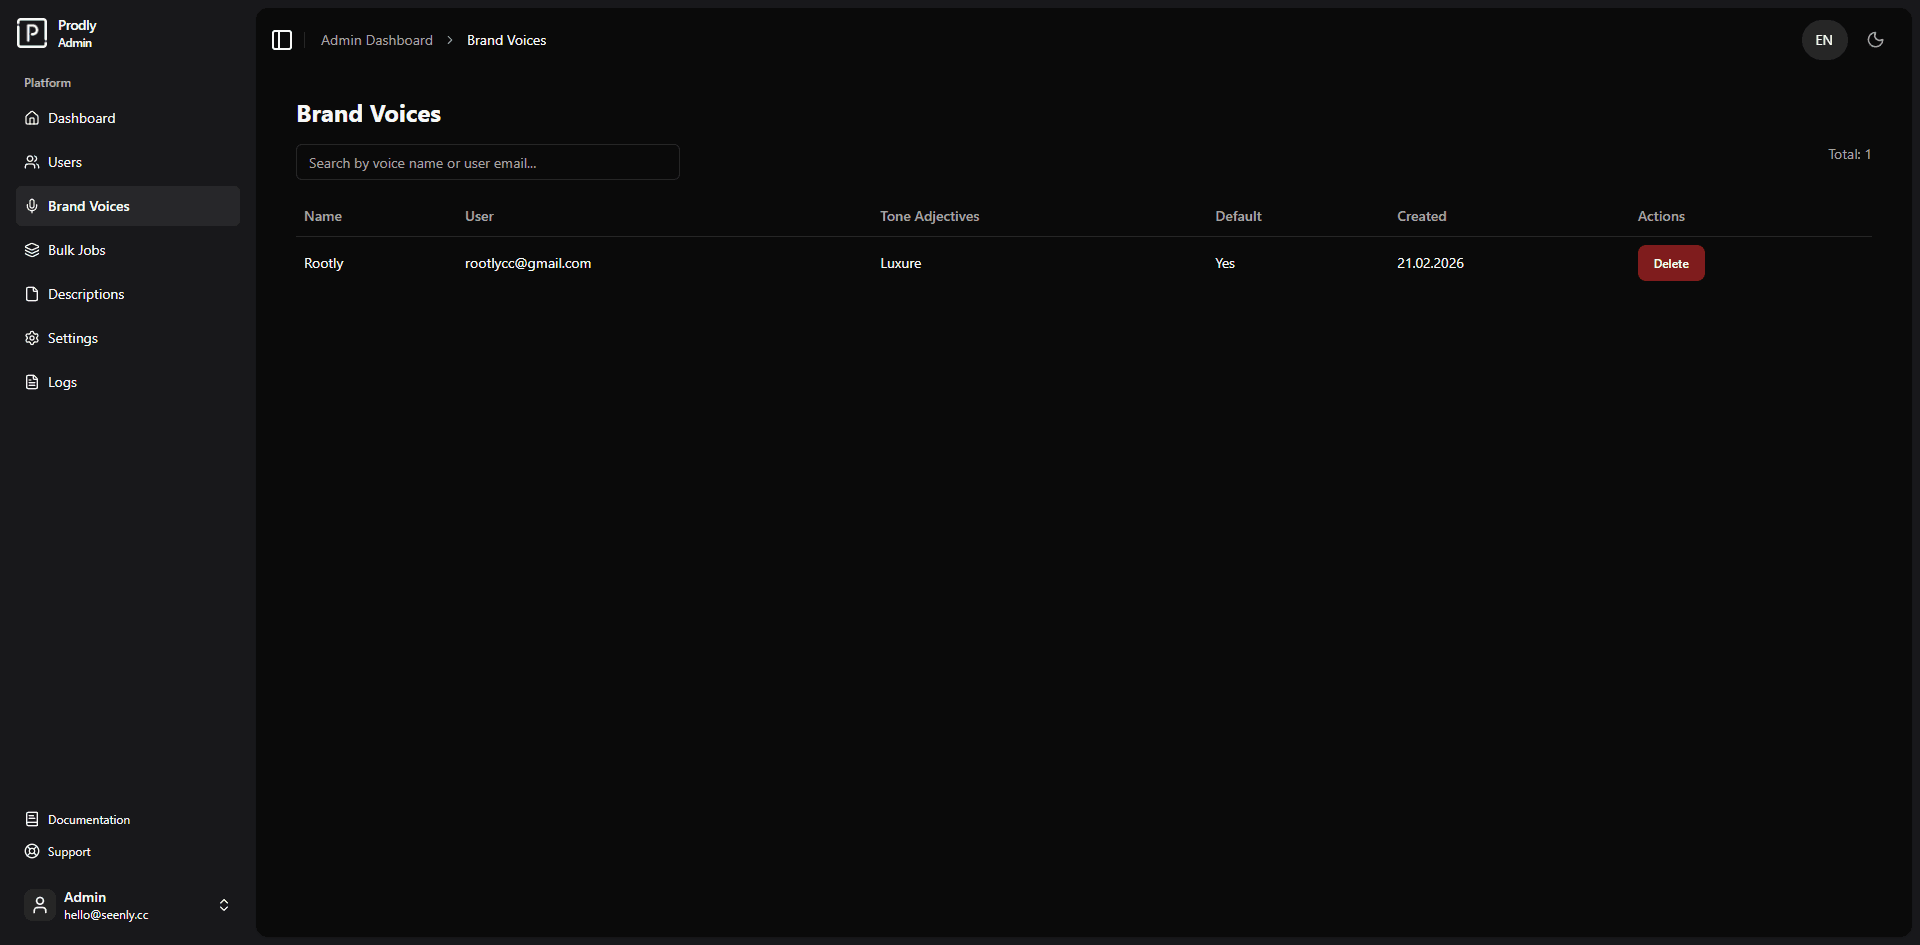1920x945 pixels.
Task: Switch to dark/light mode moon icon
Action: click(x=1875, y=40)
